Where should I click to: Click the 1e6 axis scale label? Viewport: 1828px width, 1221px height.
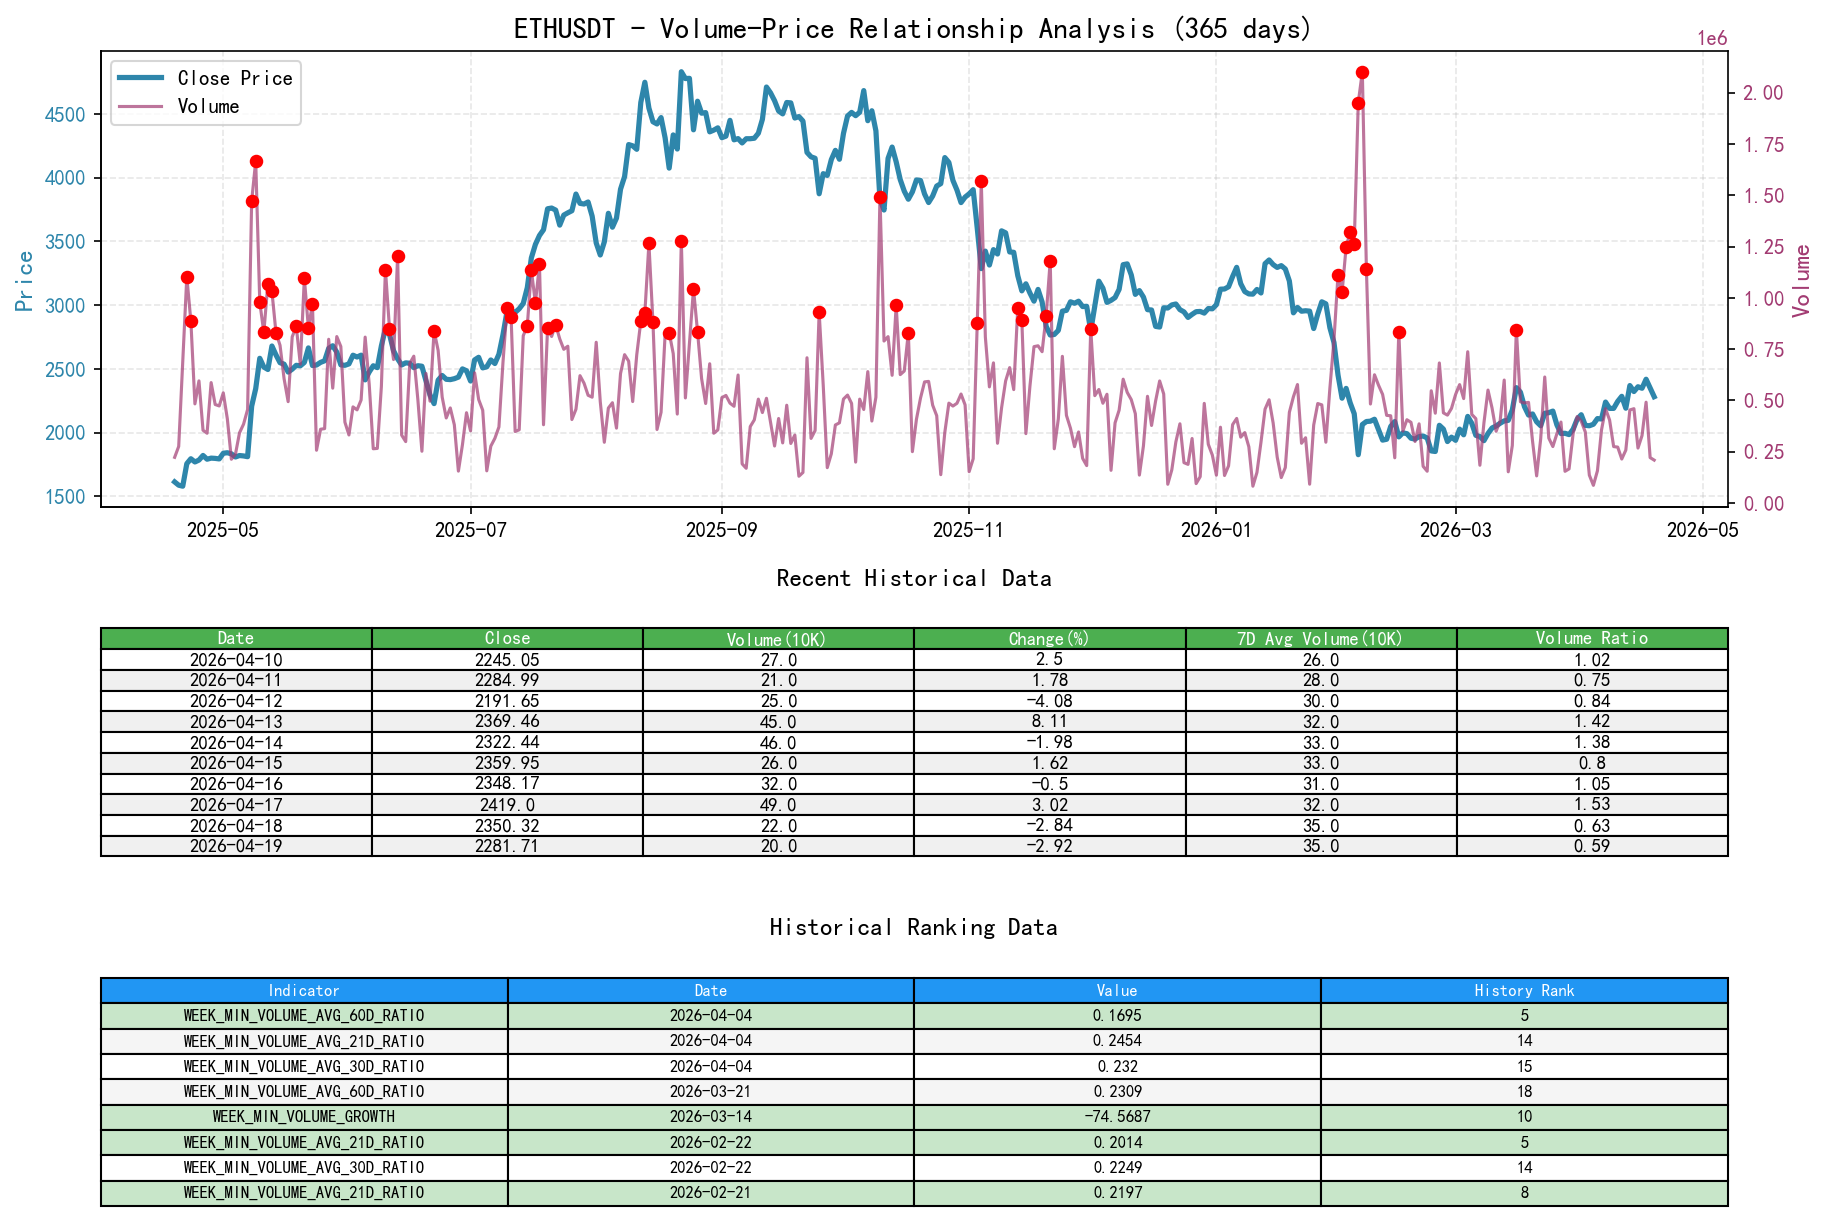1712,39
